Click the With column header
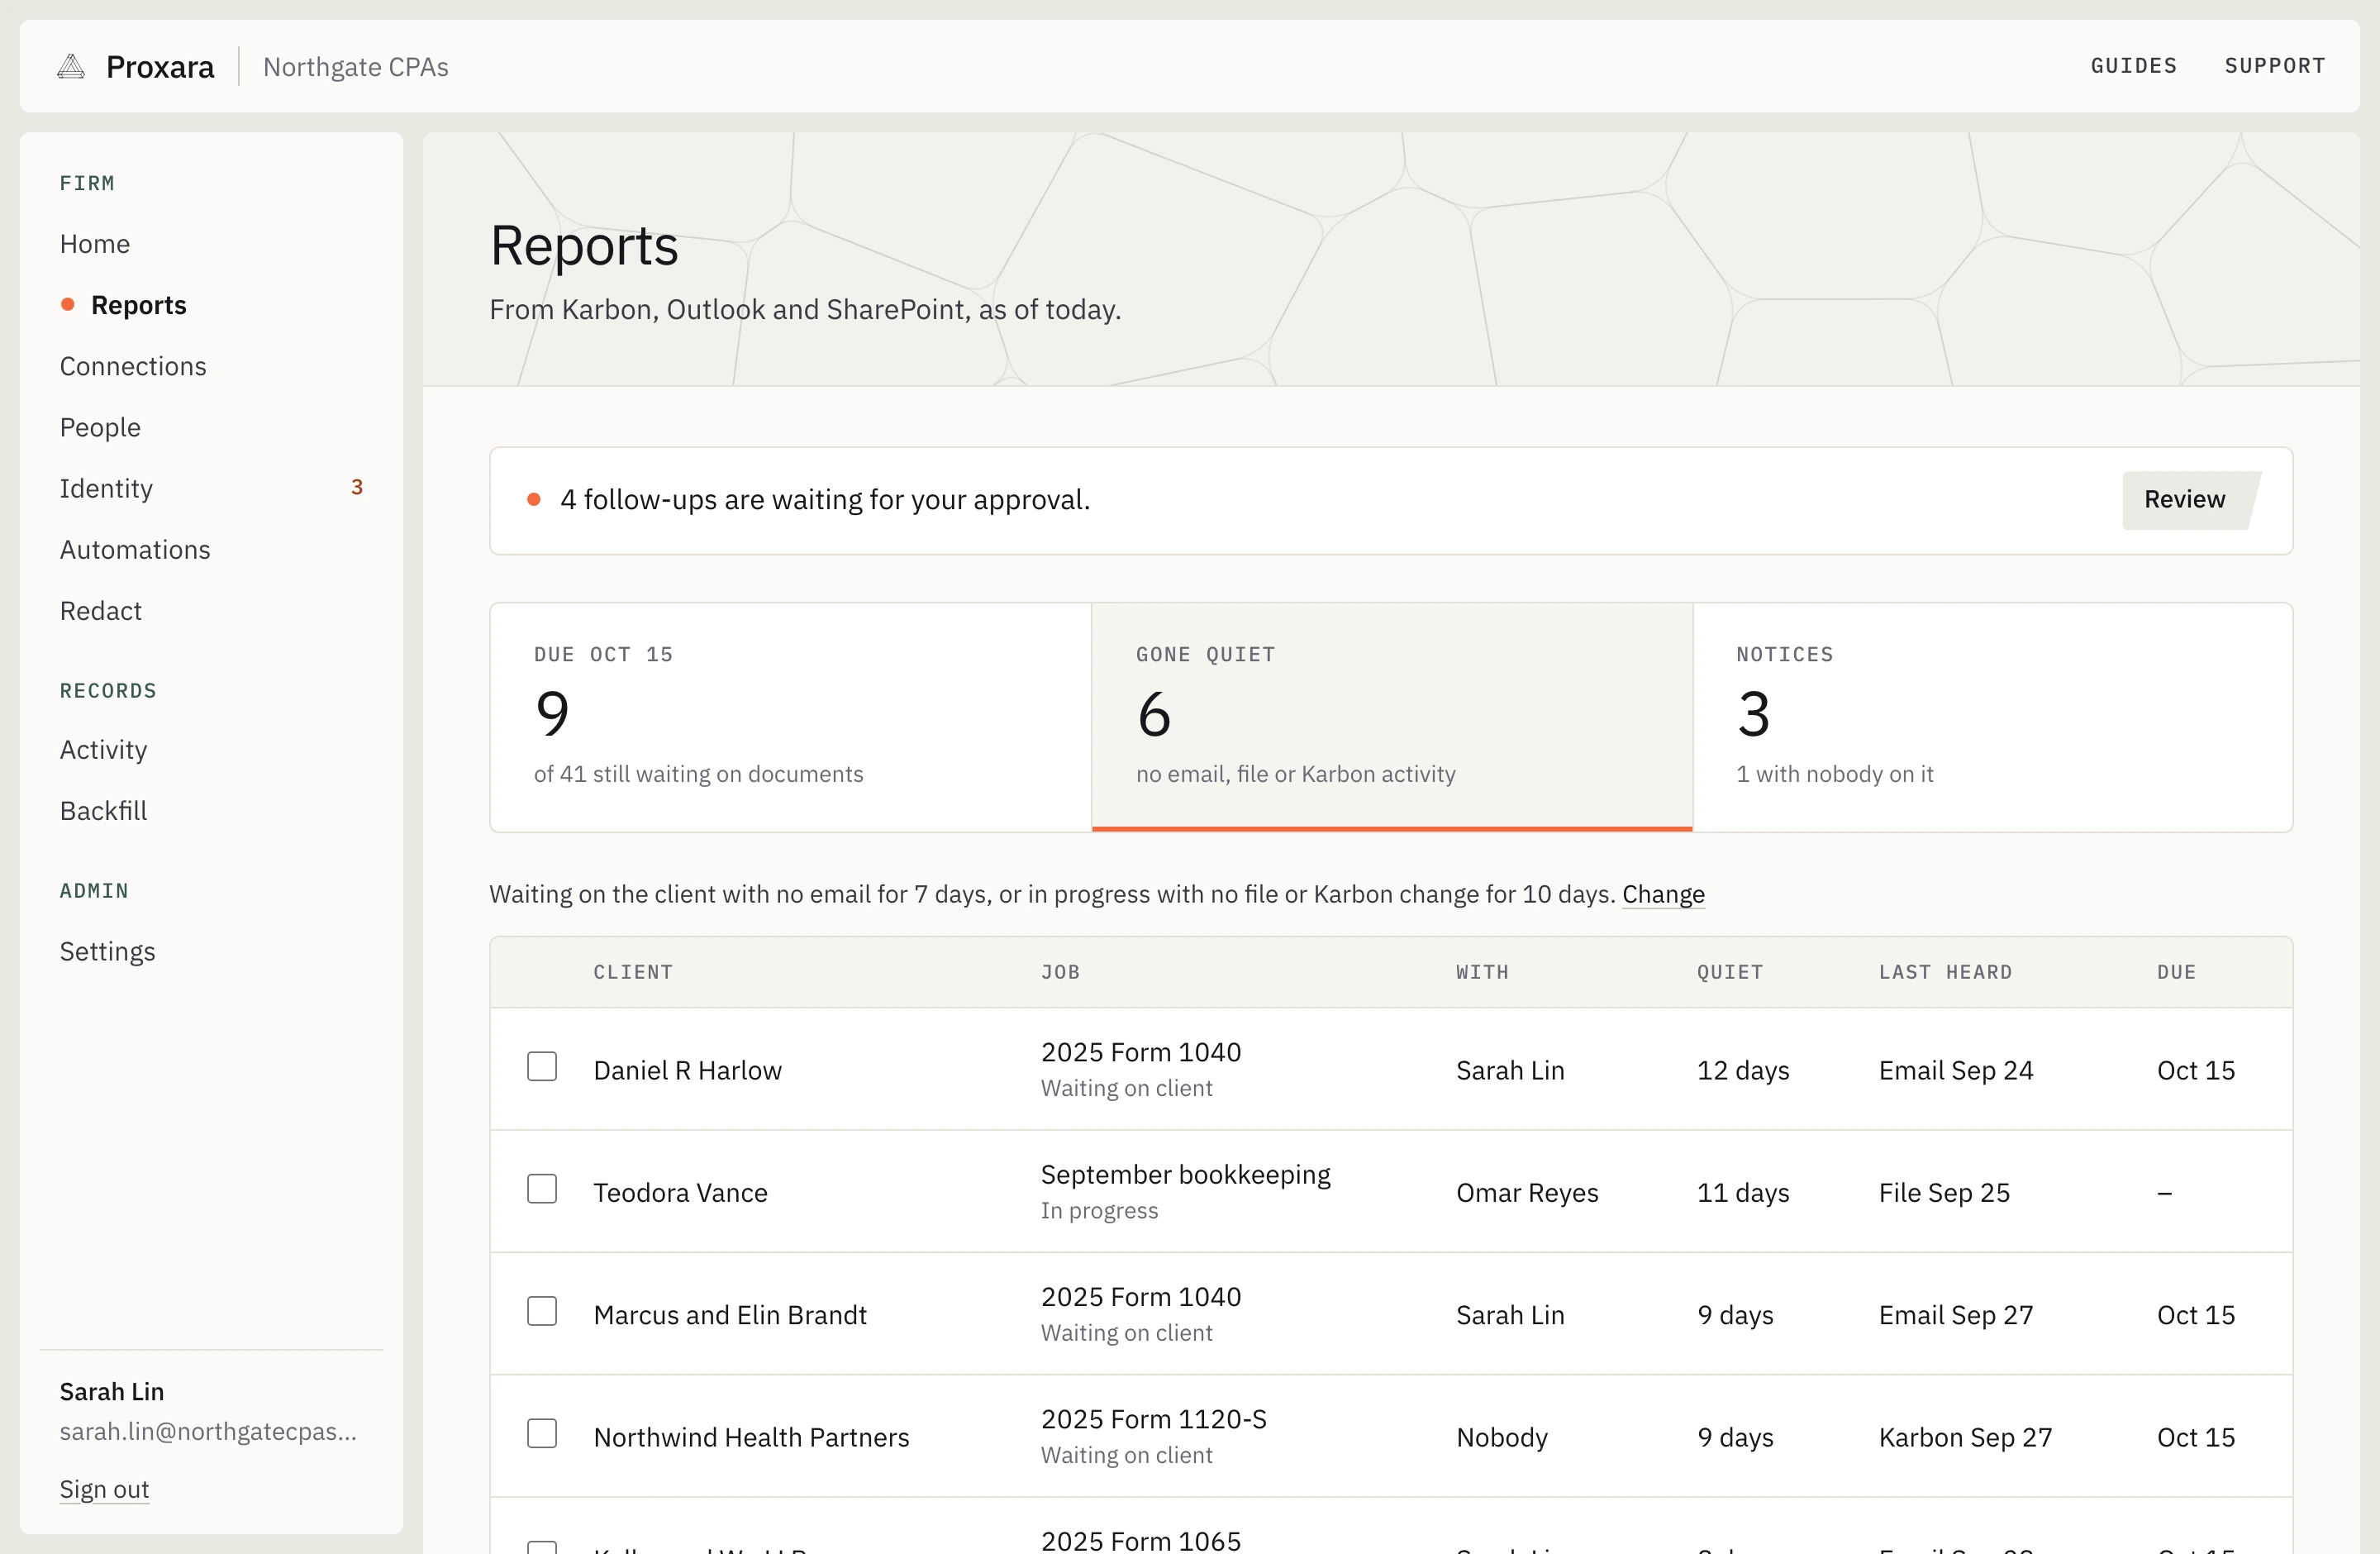The width and height of the screenshot is (2380, 1554). (x=1482, y=971)
